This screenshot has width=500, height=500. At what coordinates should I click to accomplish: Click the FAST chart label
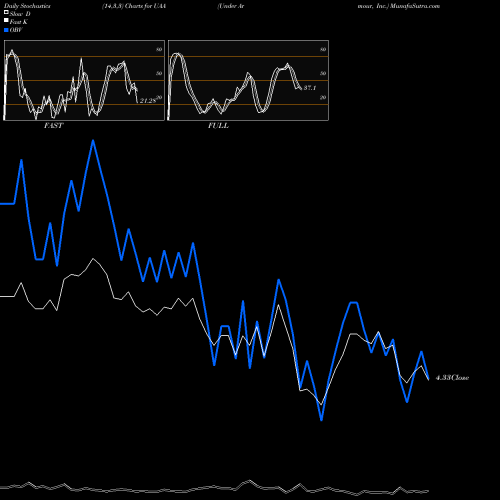(53, 126)
